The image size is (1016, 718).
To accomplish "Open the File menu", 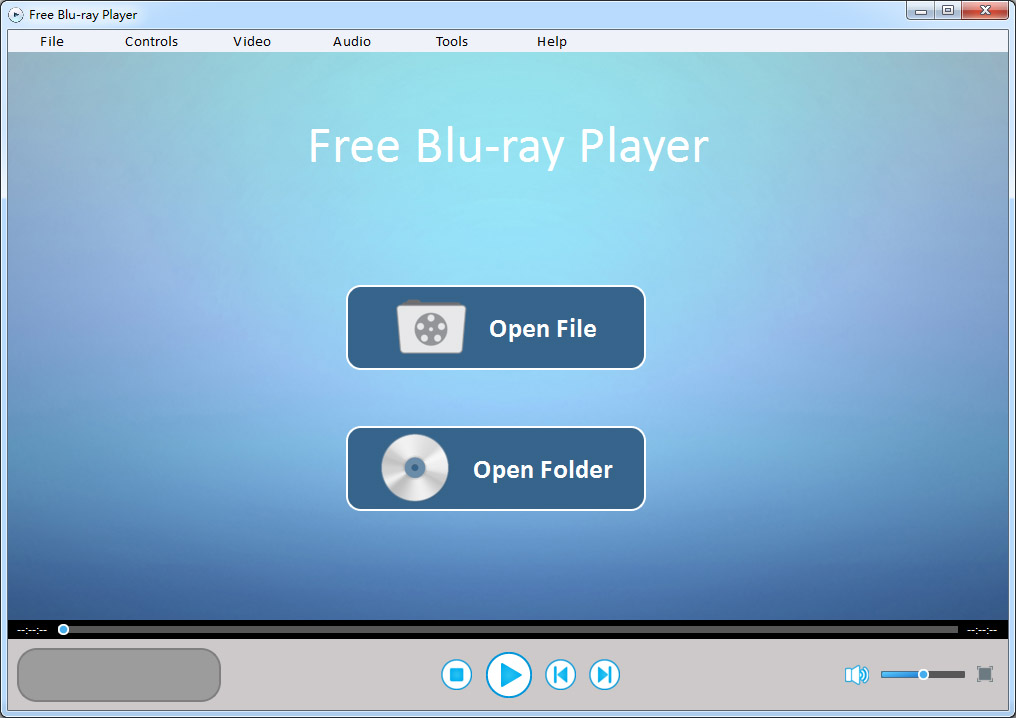I will click(x=52, y=41).
